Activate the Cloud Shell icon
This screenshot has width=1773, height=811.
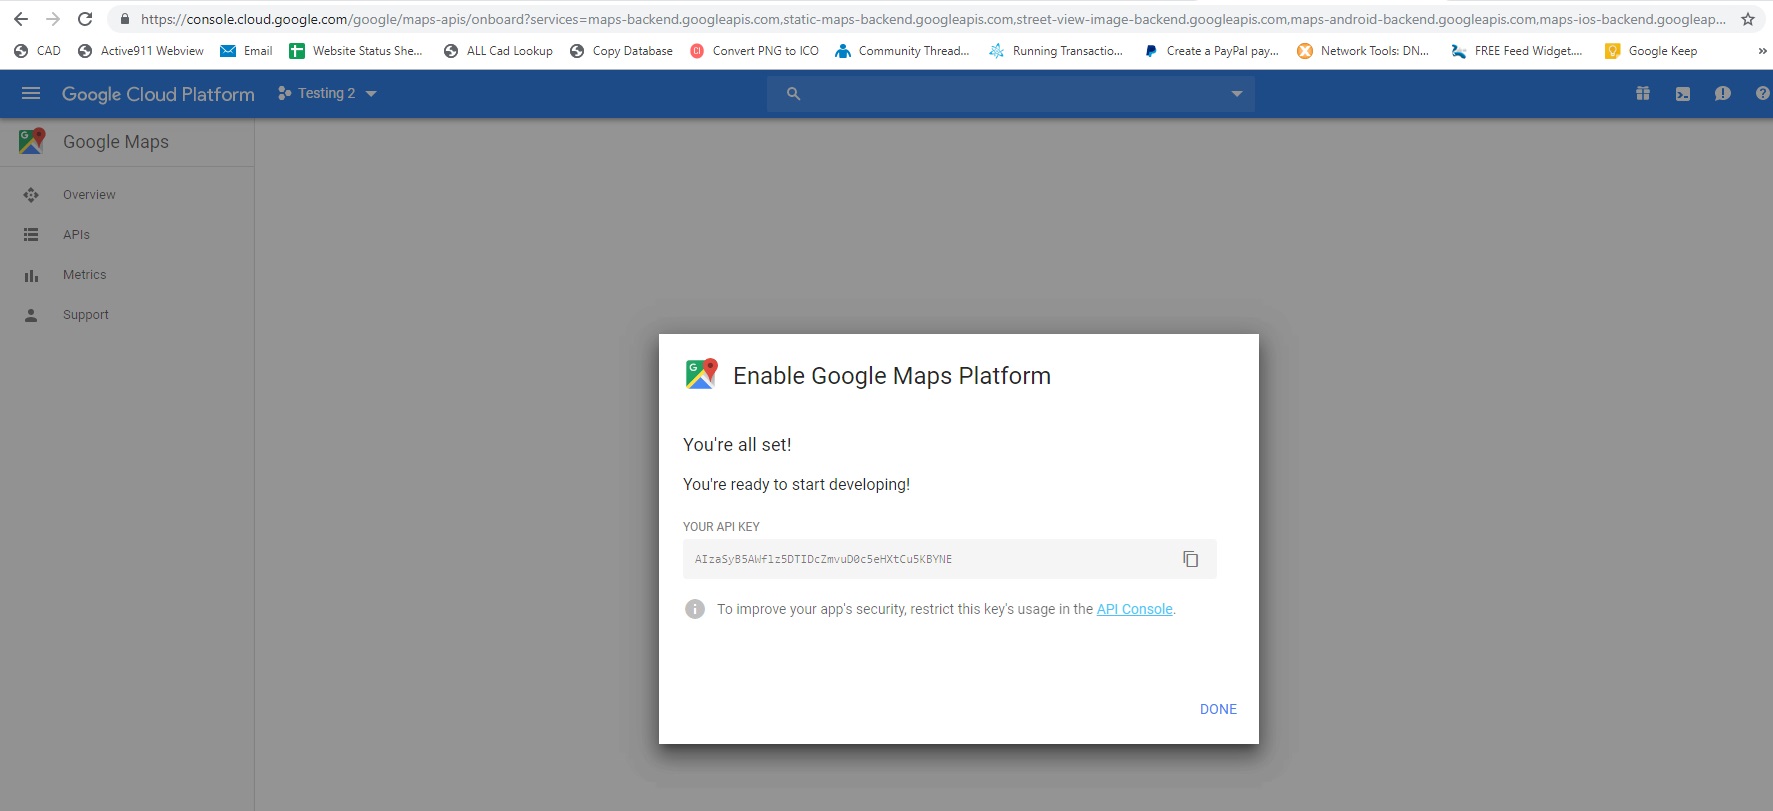click(1683, 93)
